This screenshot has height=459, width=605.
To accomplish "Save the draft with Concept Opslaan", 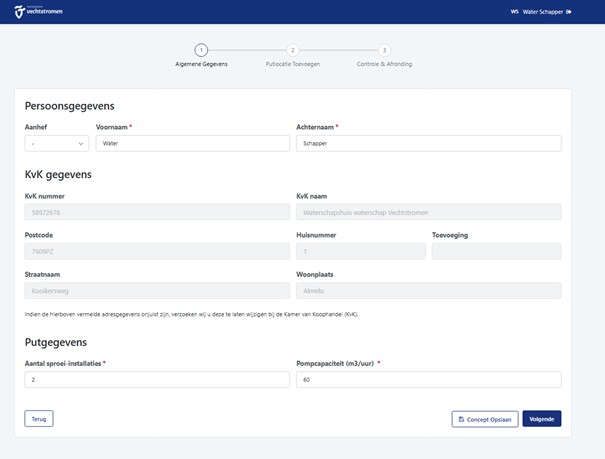I will tap(485, 419).
